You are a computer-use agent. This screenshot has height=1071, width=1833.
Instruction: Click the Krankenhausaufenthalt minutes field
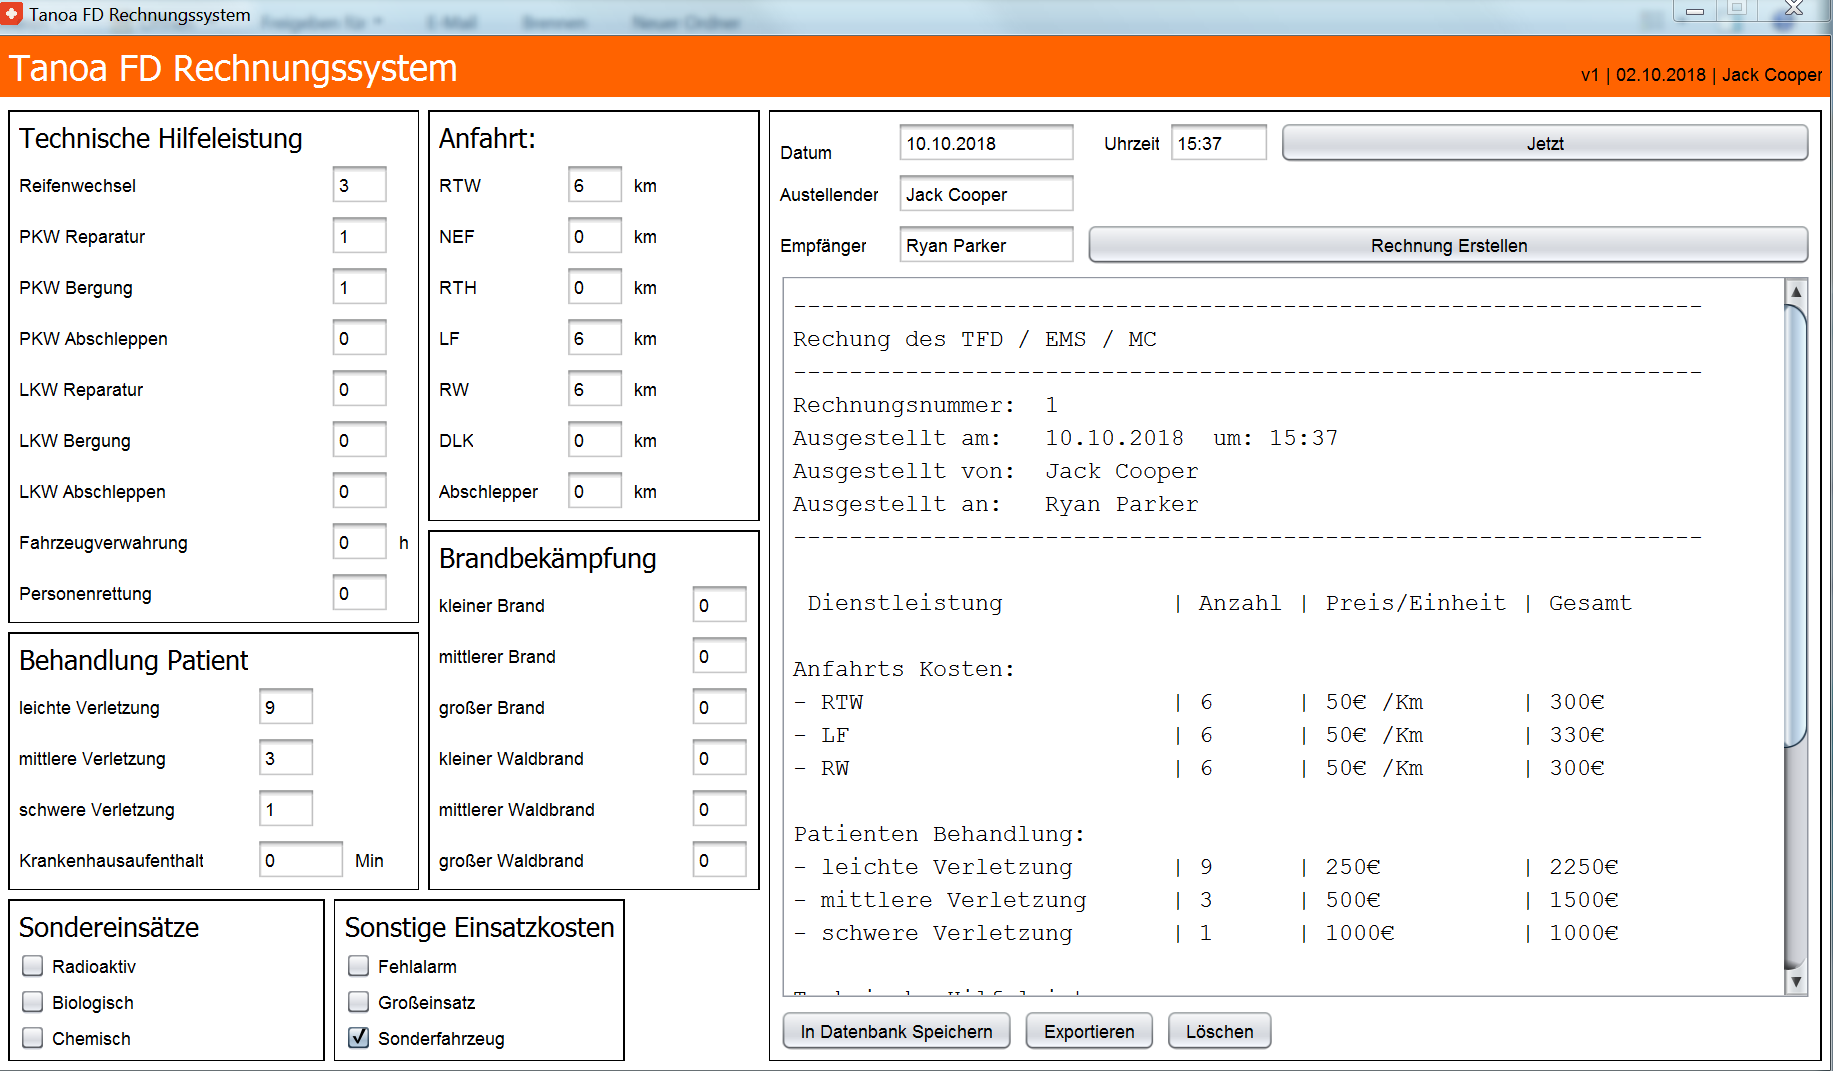coord(300,860)
